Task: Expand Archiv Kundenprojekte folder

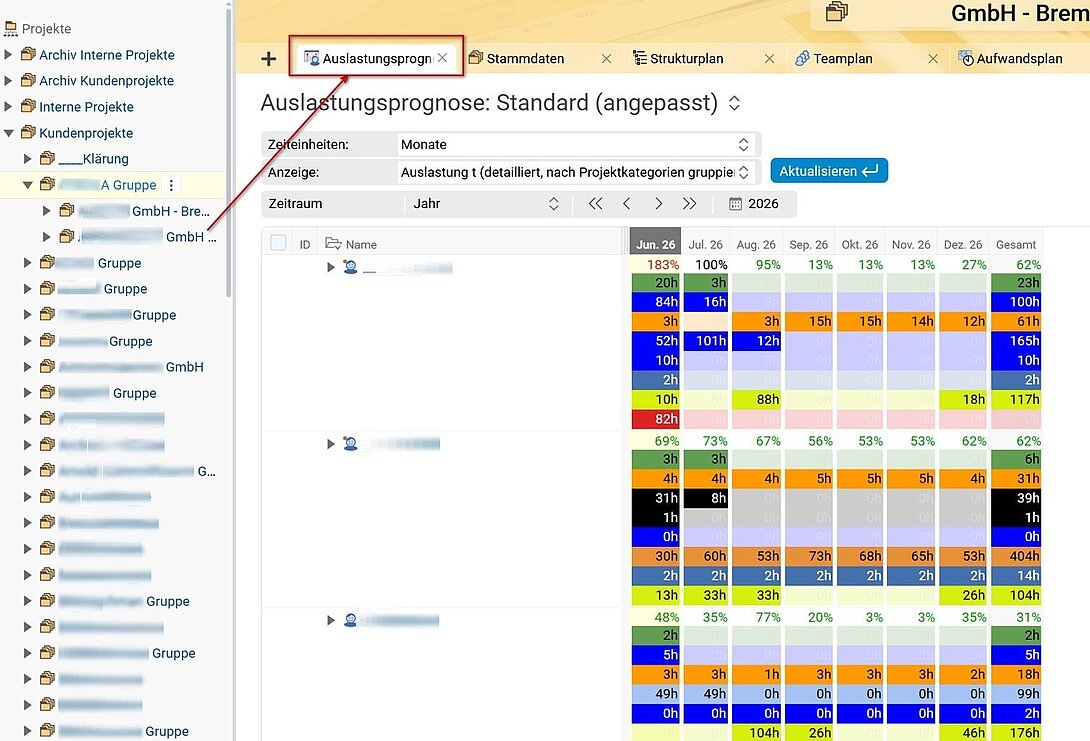Action: [x=8, y=81]
